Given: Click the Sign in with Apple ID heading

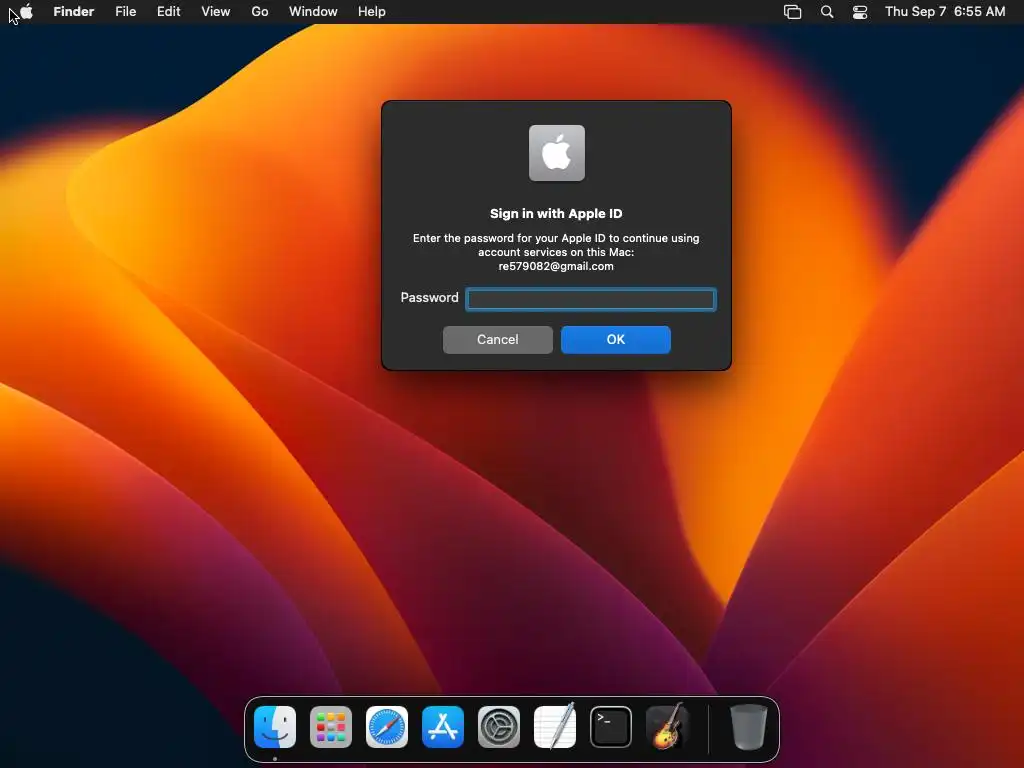Looking at the screenshot, I should [556, 214].
